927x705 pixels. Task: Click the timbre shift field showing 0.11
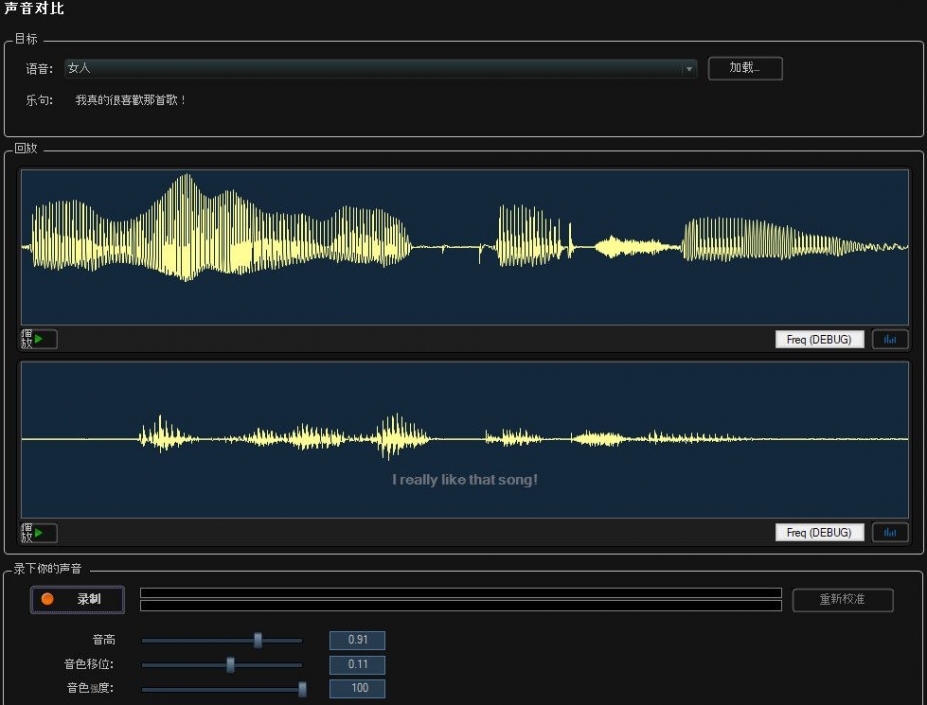click(x=357, y=665)
